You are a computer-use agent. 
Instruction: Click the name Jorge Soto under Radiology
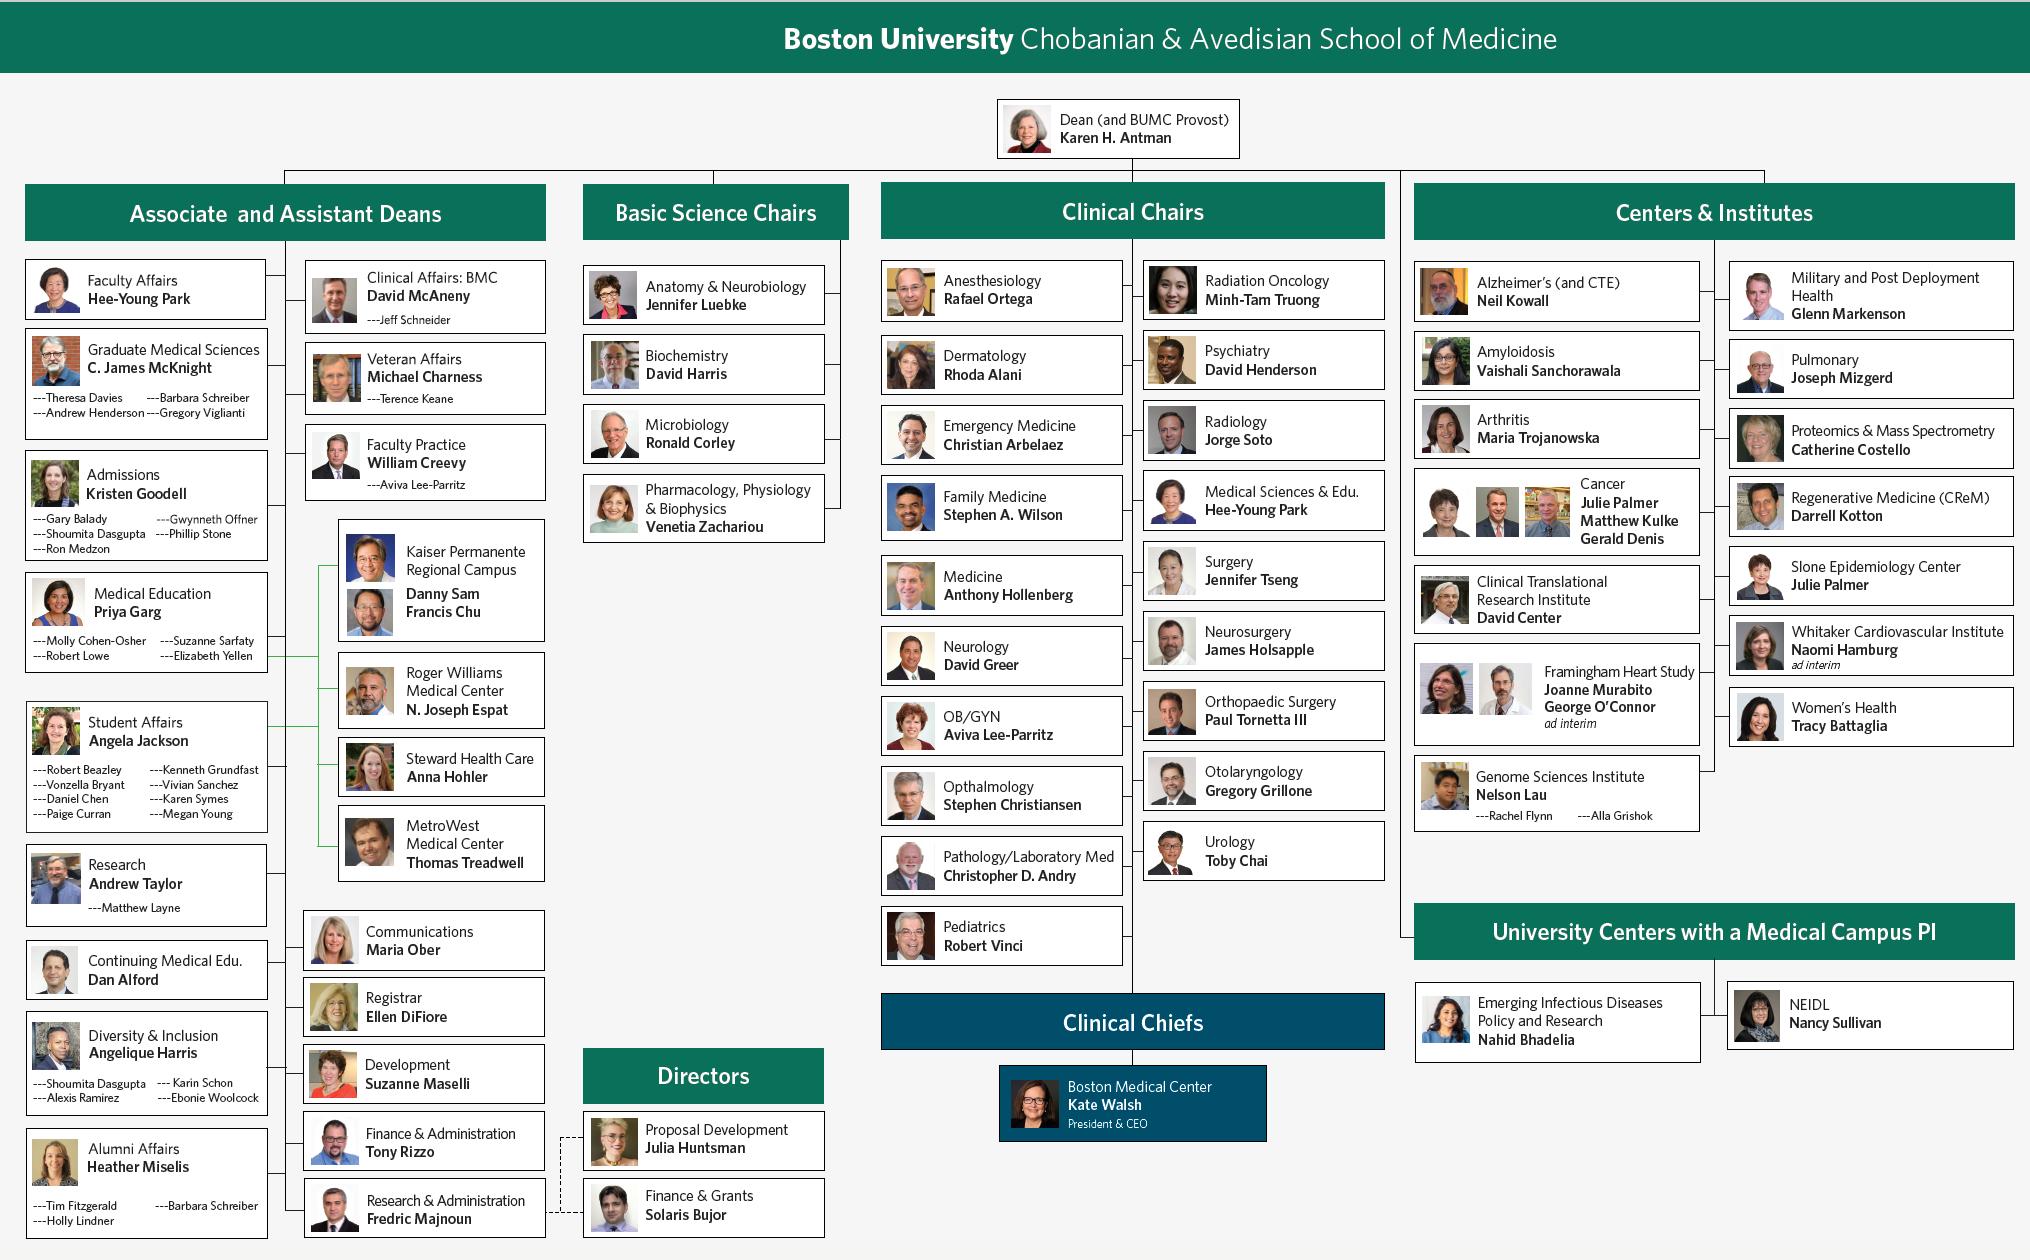[x=1238, y=440]
